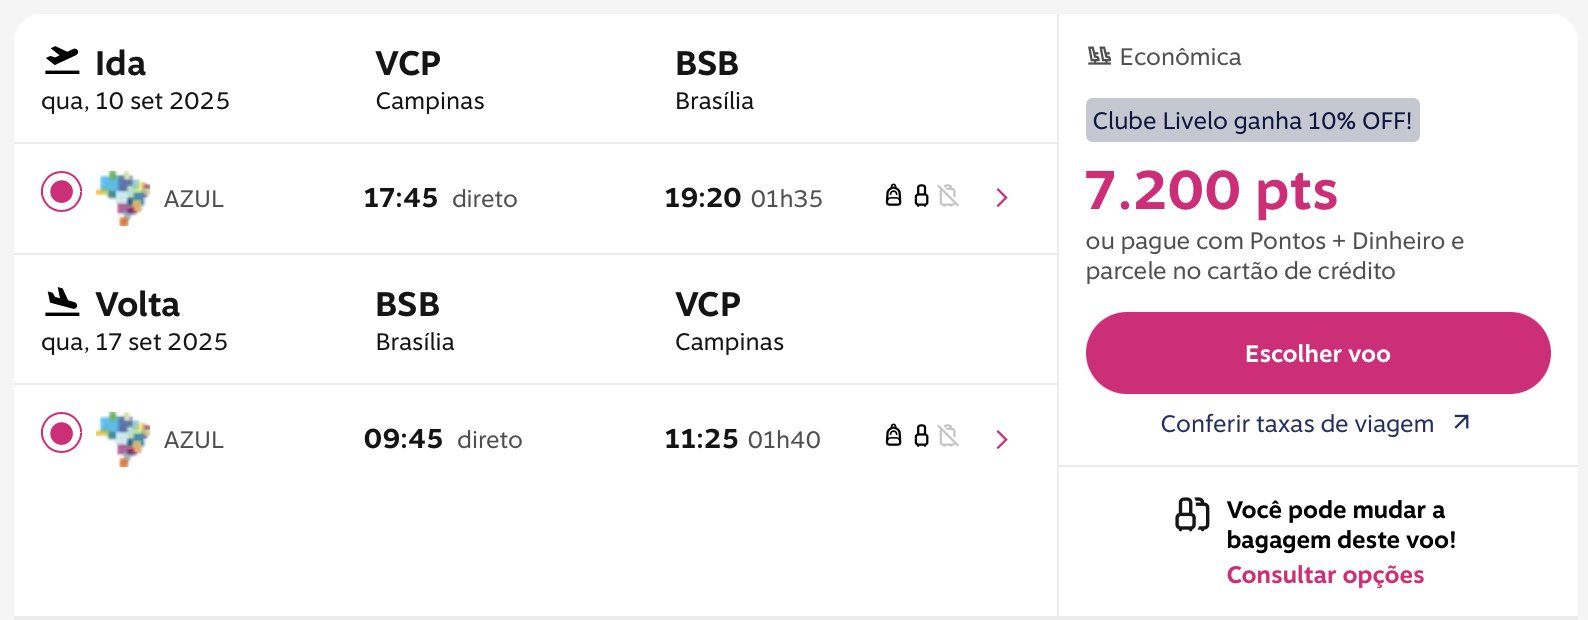Select the 09:45 return Azul flight radio button
The height and width of the screenshot is (620, 1588).
(61, 433)
